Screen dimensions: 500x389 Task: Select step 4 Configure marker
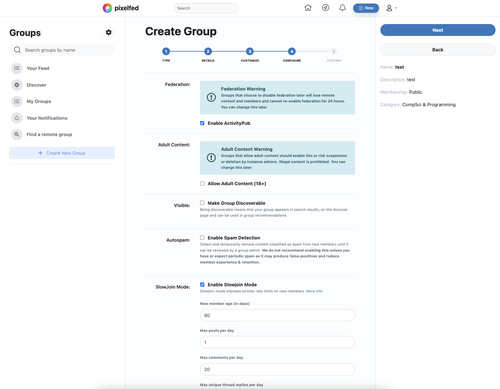[x=292, y=51]
